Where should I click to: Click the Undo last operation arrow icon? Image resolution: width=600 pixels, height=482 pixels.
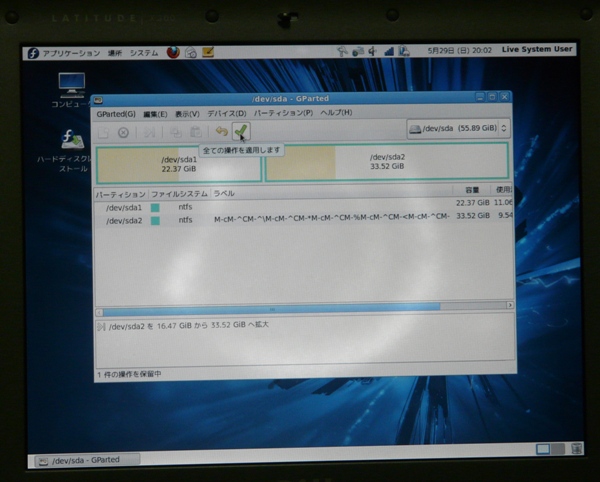coord(220,132)
